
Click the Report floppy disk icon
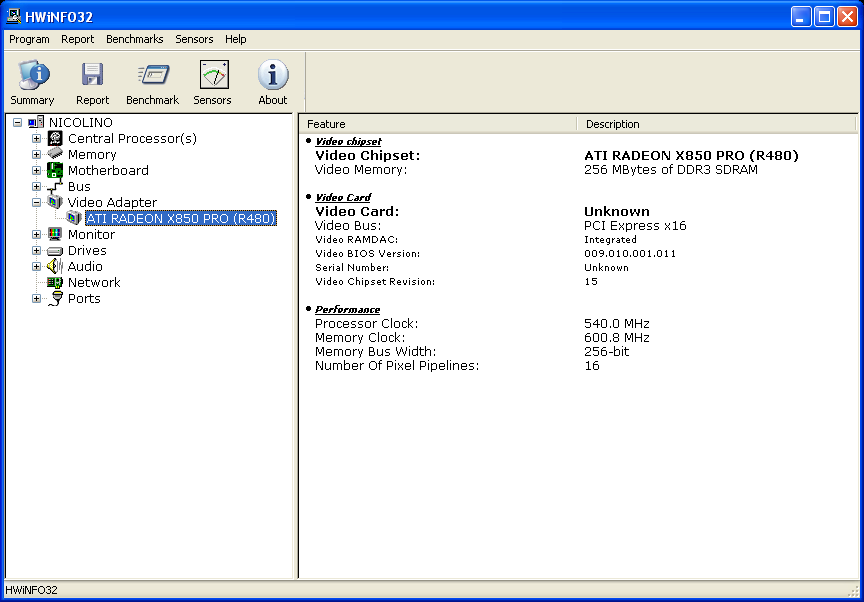(x=92, y=74)
